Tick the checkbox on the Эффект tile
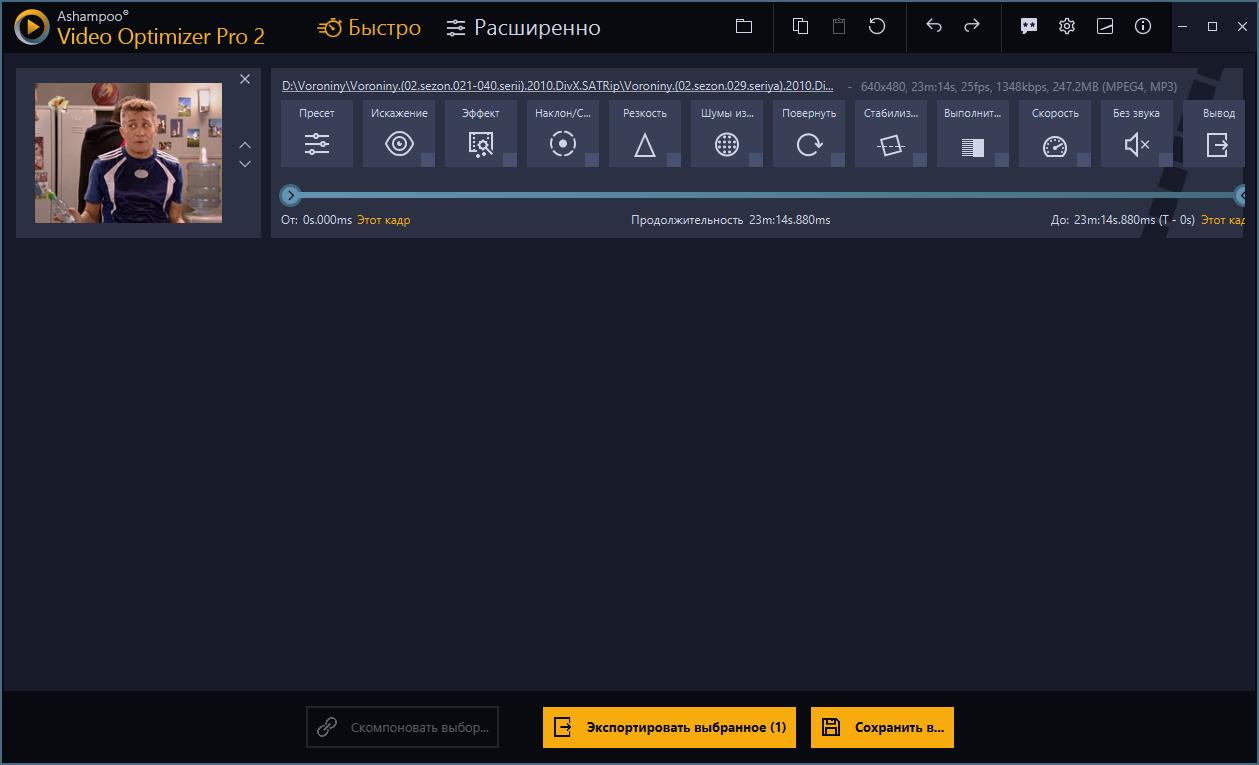 pos(509,160)
